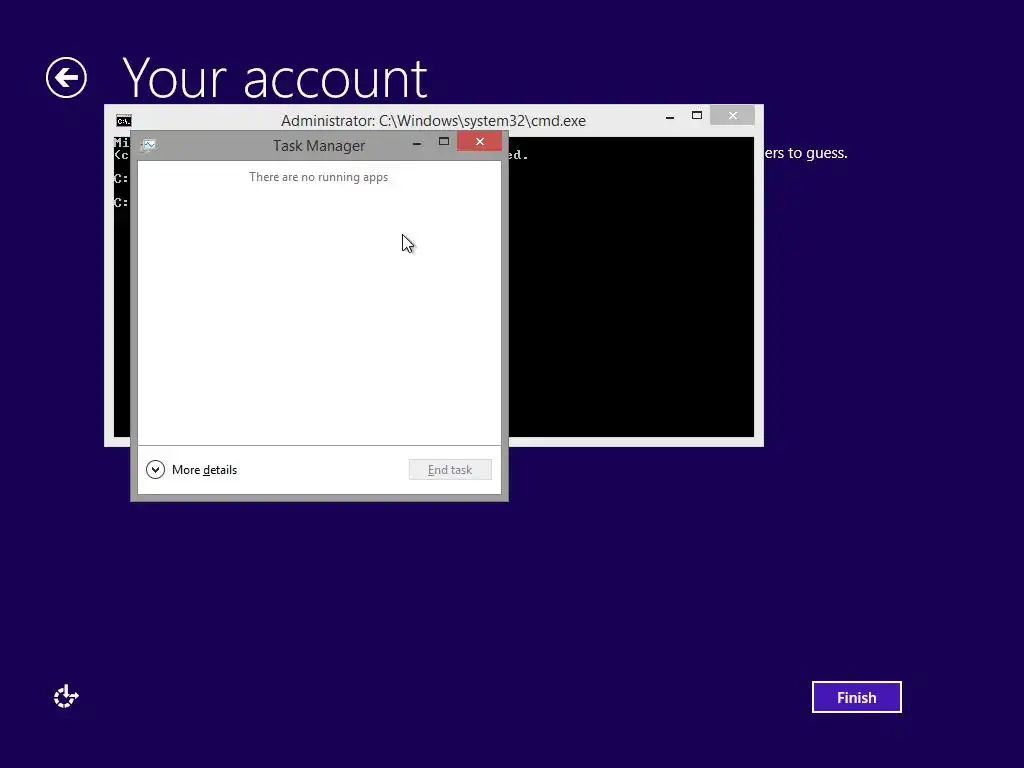Expand More details in Task Manager
Screen dimensions: 1024x768
191,470
